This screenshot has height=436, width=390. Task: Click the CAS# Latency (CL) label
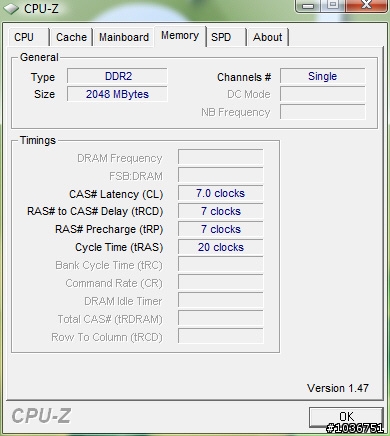pyautogui.click(x=116, y=194)
